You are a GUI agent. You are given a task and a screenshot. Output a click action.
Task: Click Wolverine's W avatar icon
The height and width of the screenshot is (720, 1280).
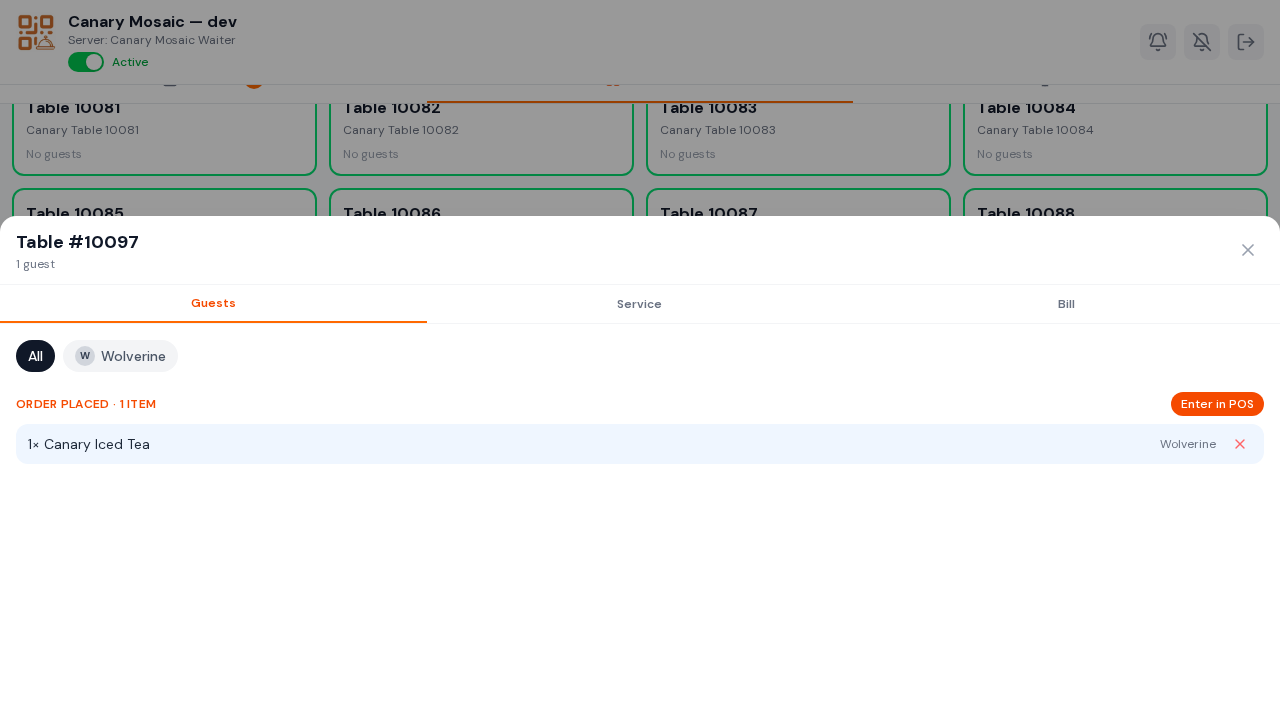click(85, 356)
